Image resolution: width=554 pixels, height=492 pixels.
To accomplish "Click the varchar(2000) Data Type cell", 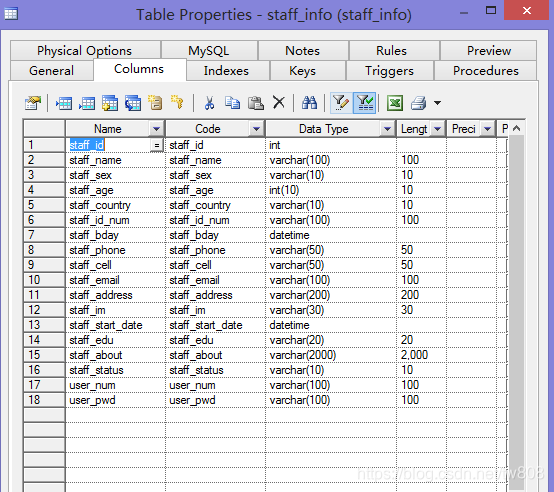I will pos(331,355).
